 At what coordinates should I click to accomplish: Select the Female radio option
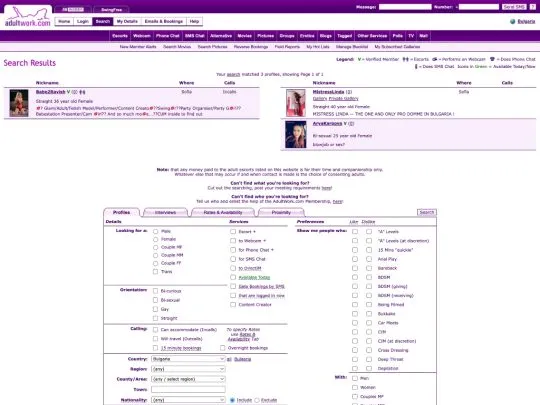pyautogui.click(x=156, y=239)
